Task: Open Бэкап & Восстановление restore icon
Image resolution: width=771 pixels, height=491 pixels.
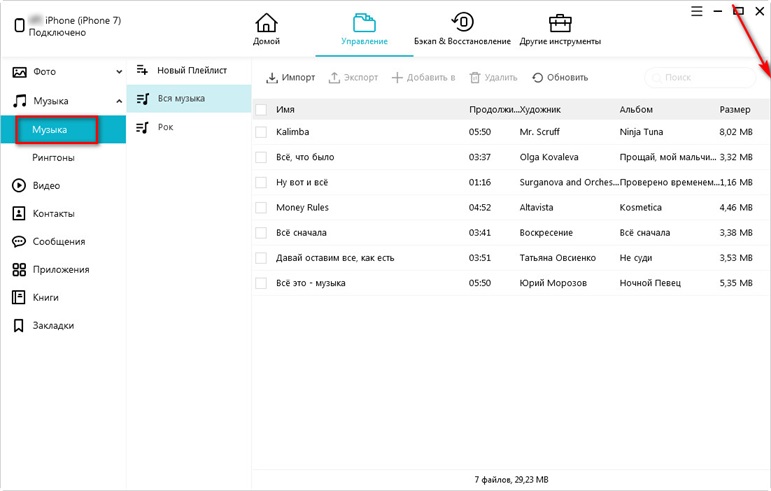Action: (462, 22)
